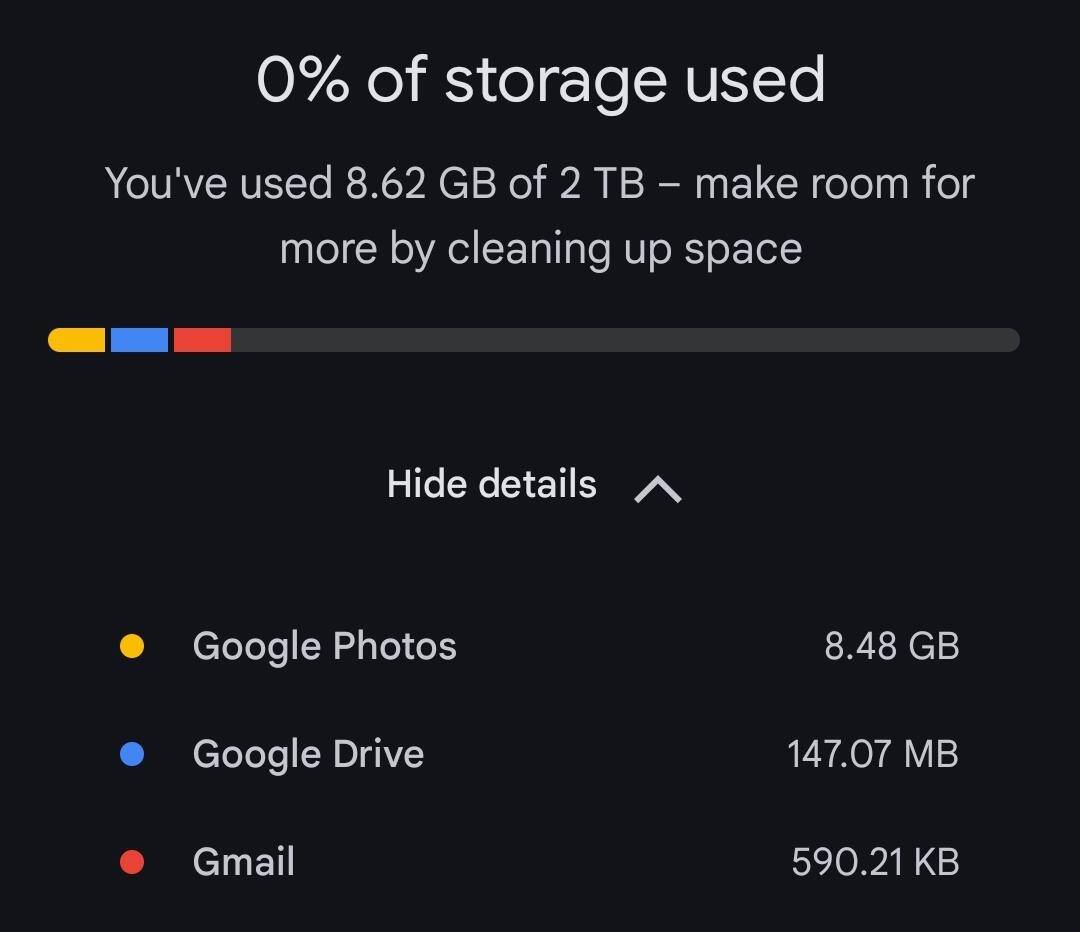Open the Google Drive storage entry label
This screenshot has width=1080, height=932.
pos(308,754)
